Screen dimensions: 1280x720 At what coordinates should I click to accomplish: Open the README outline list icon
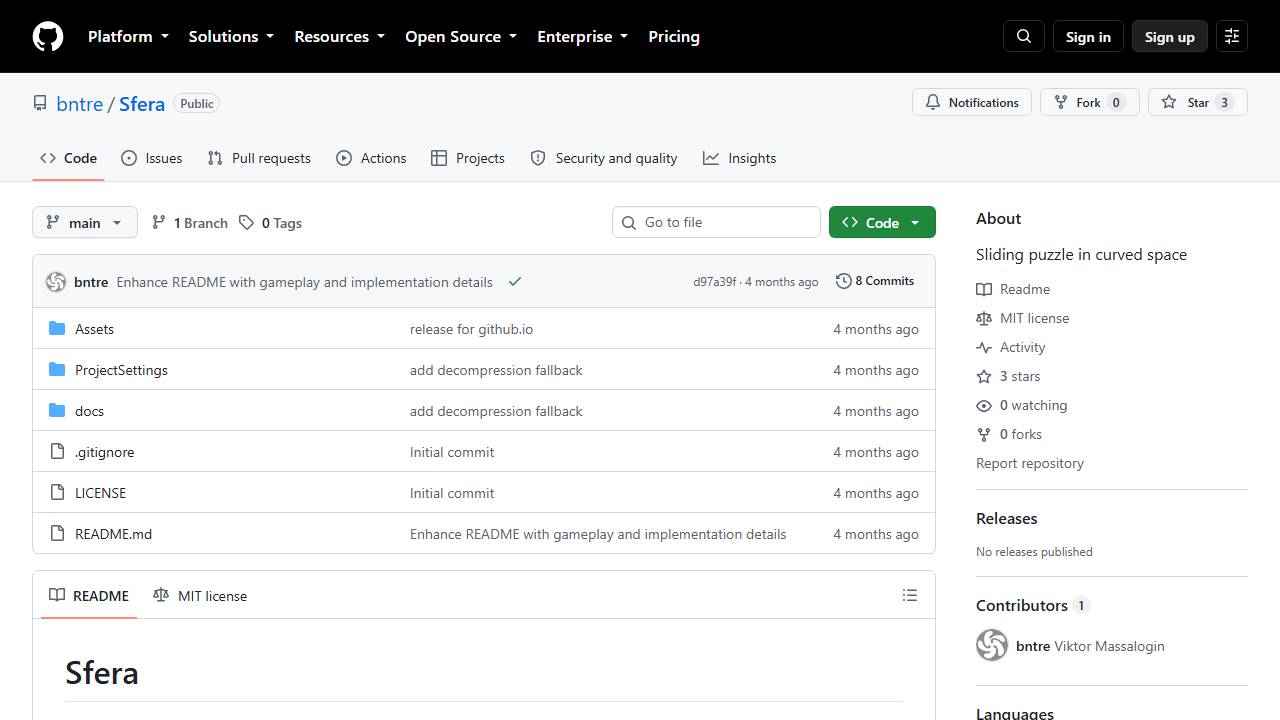[910, 595]
